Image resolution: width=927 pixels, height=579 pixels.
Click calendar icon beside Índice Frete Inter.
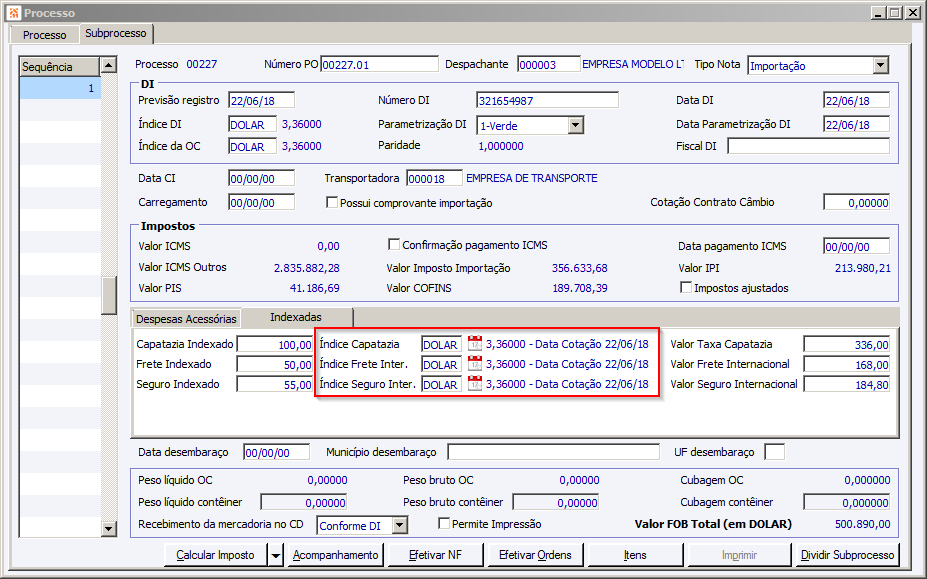(475, 364)
